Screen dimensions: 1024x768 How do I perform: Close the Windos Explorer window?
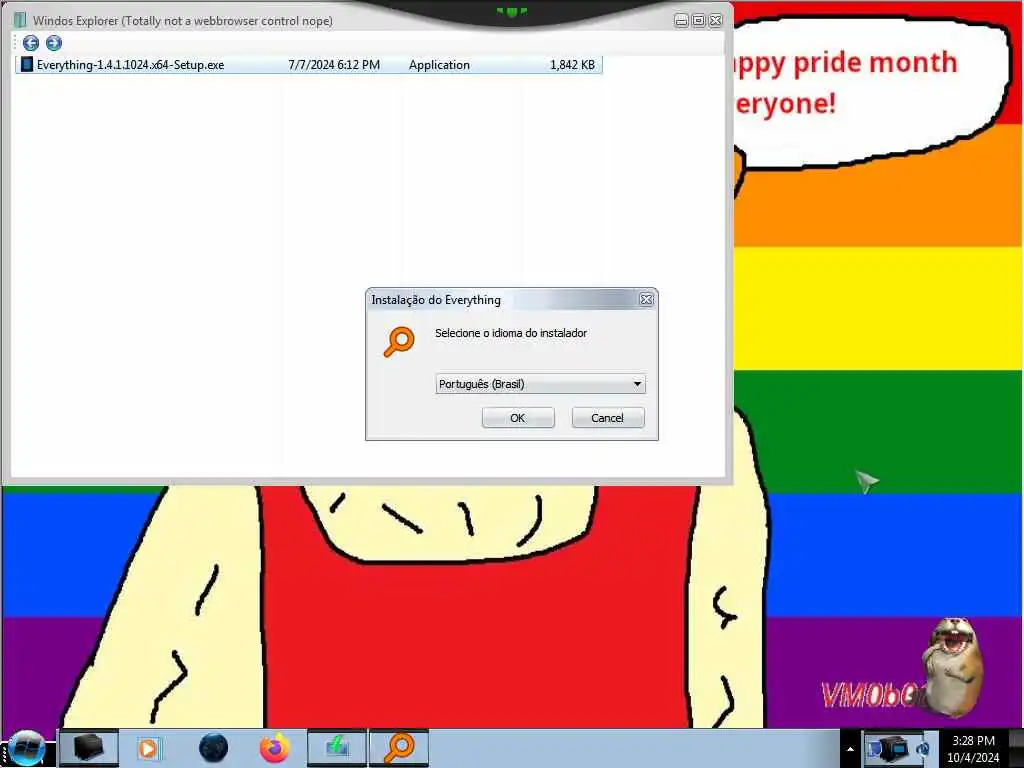click(716, 21)
